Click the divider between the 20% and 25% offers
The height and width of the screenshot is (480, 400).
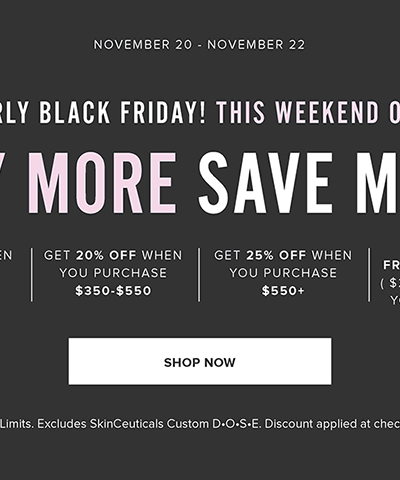click(x=199, y=275)
